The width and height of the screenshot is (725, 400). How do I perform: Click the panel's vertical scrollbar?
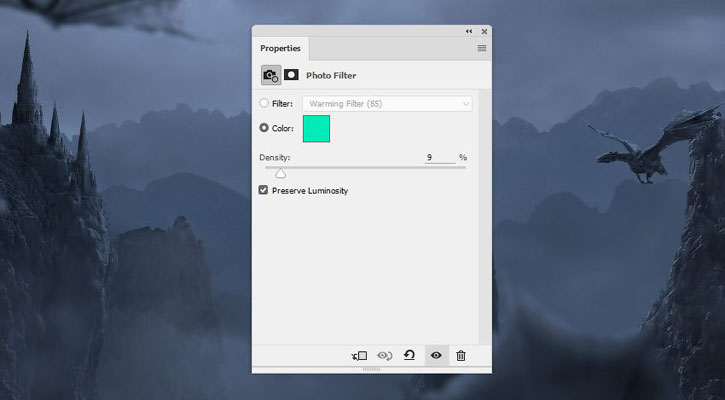tap(484, 216)
